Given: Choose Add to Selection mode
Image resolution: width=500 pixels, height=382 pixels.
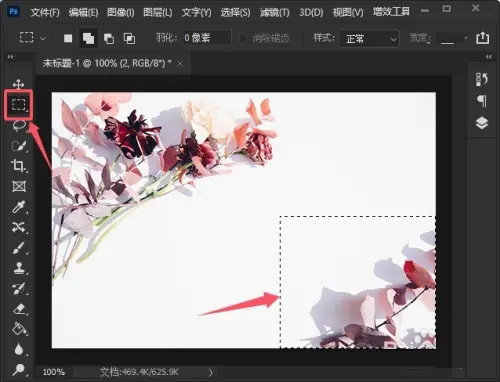Looking at the screenshot, I should tap(88, 38).
